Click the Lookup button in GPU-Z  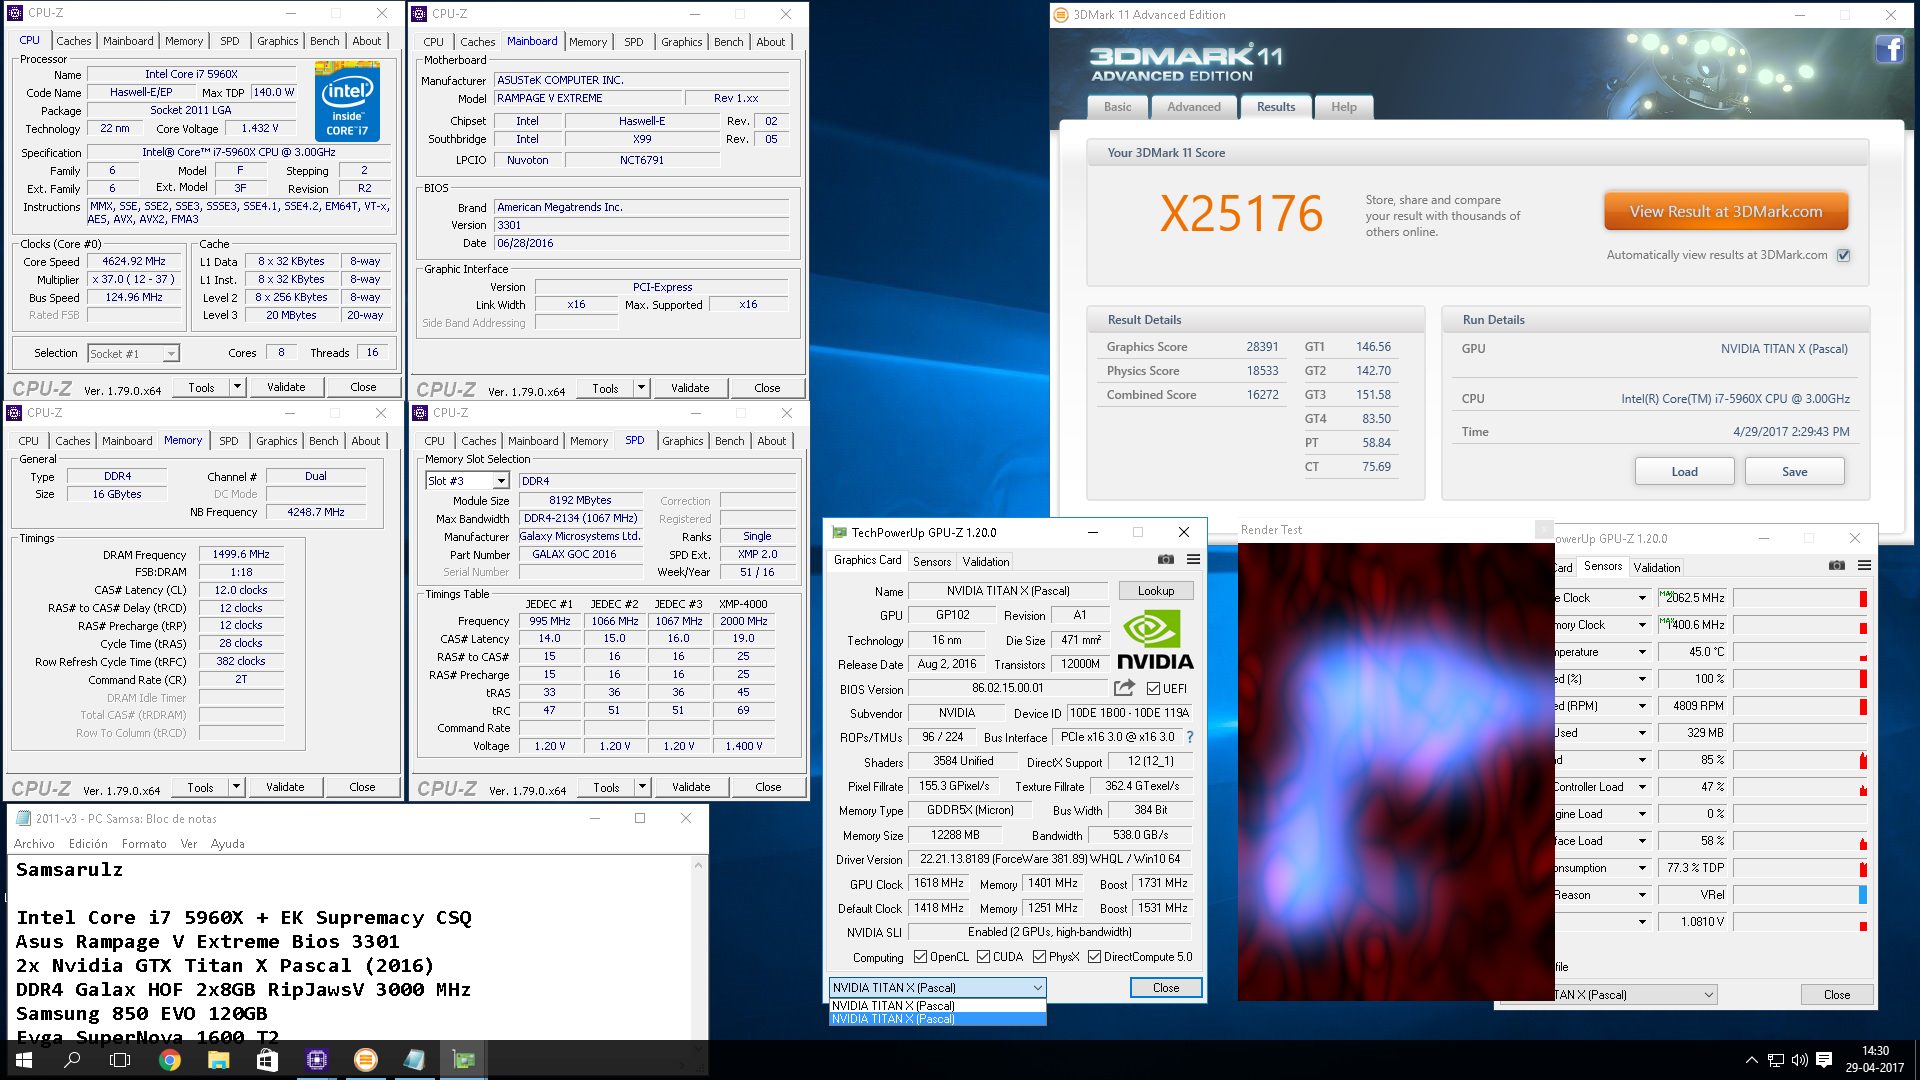[x=1156, y=591]
